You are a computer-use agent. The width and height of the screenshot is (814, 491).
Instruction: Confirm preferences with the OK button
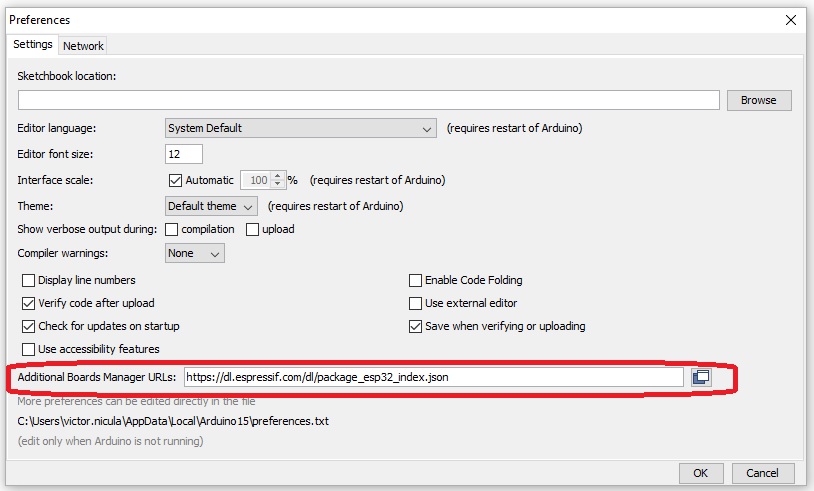[x=700, y=473]
